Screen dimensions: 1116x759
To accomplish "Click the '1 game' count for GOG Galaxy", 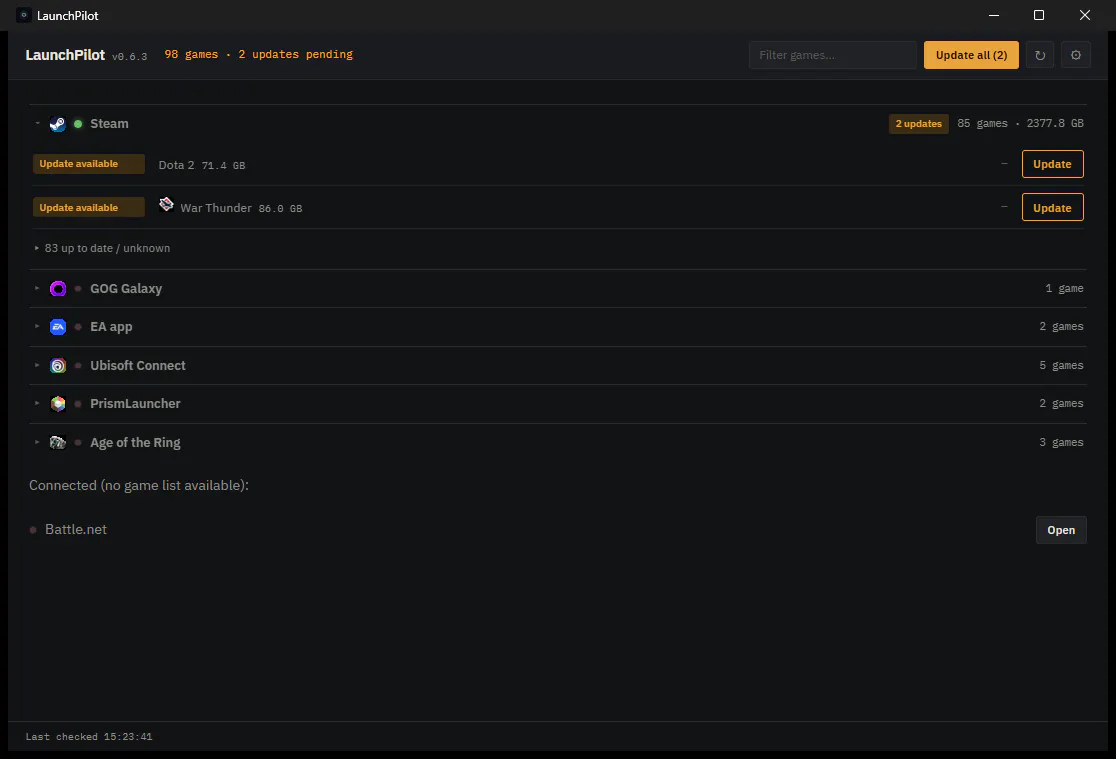I will pyautogui.click(x=1064, y=288).
